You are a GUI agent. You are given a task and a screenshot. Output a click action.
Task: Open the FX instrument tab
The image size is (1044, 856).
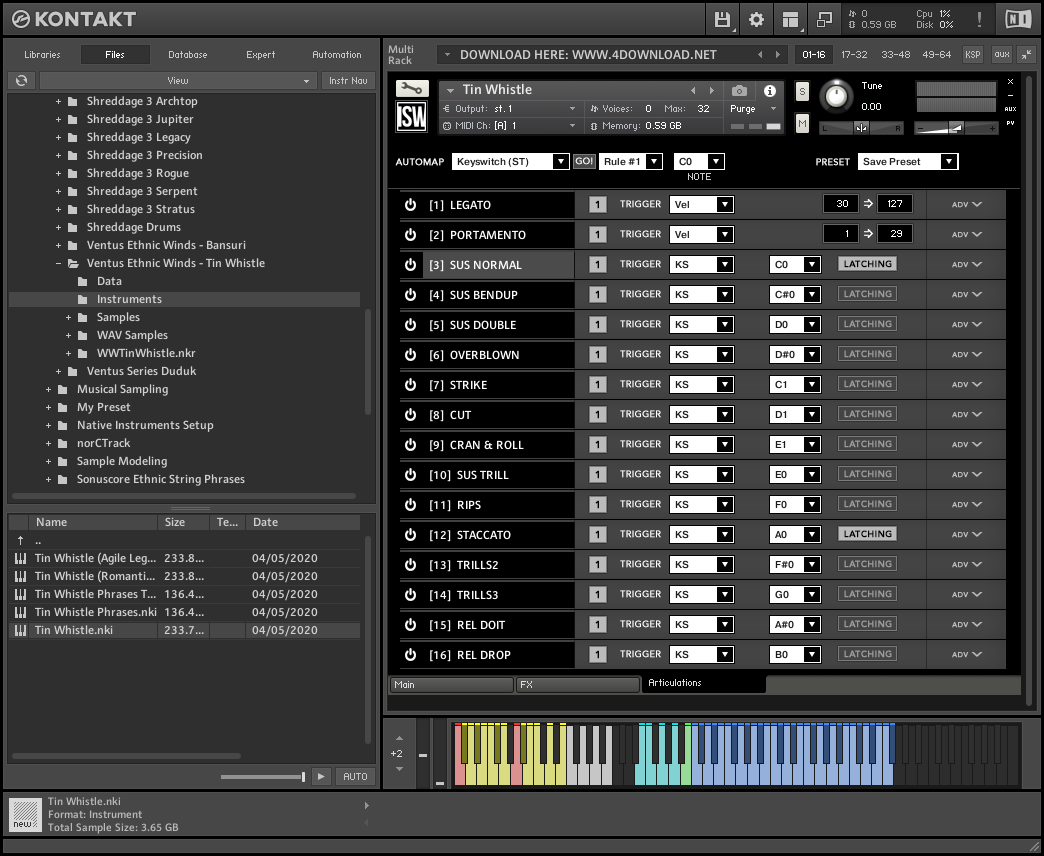click(x=577, y=684)
